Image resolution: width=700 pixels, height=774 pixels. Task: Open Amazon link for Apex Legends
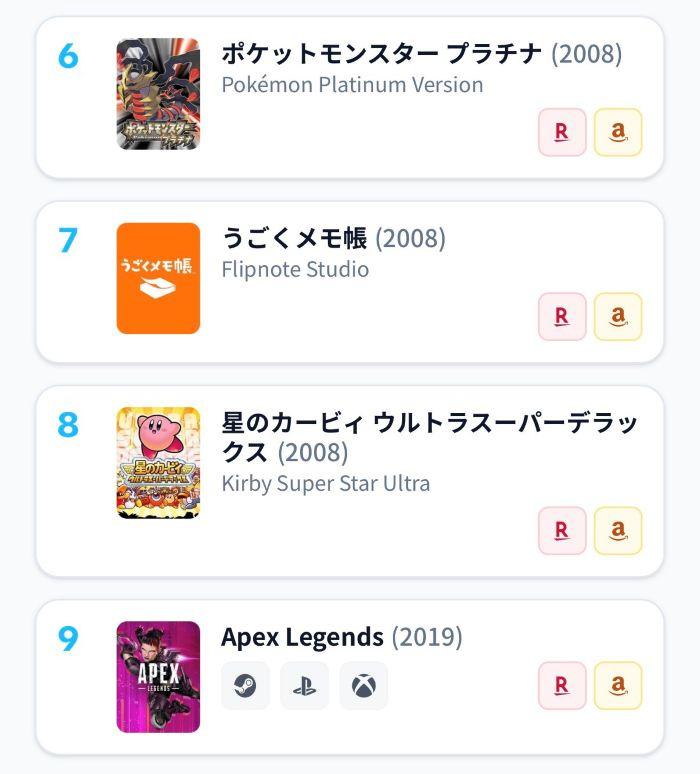click(618, 686)
